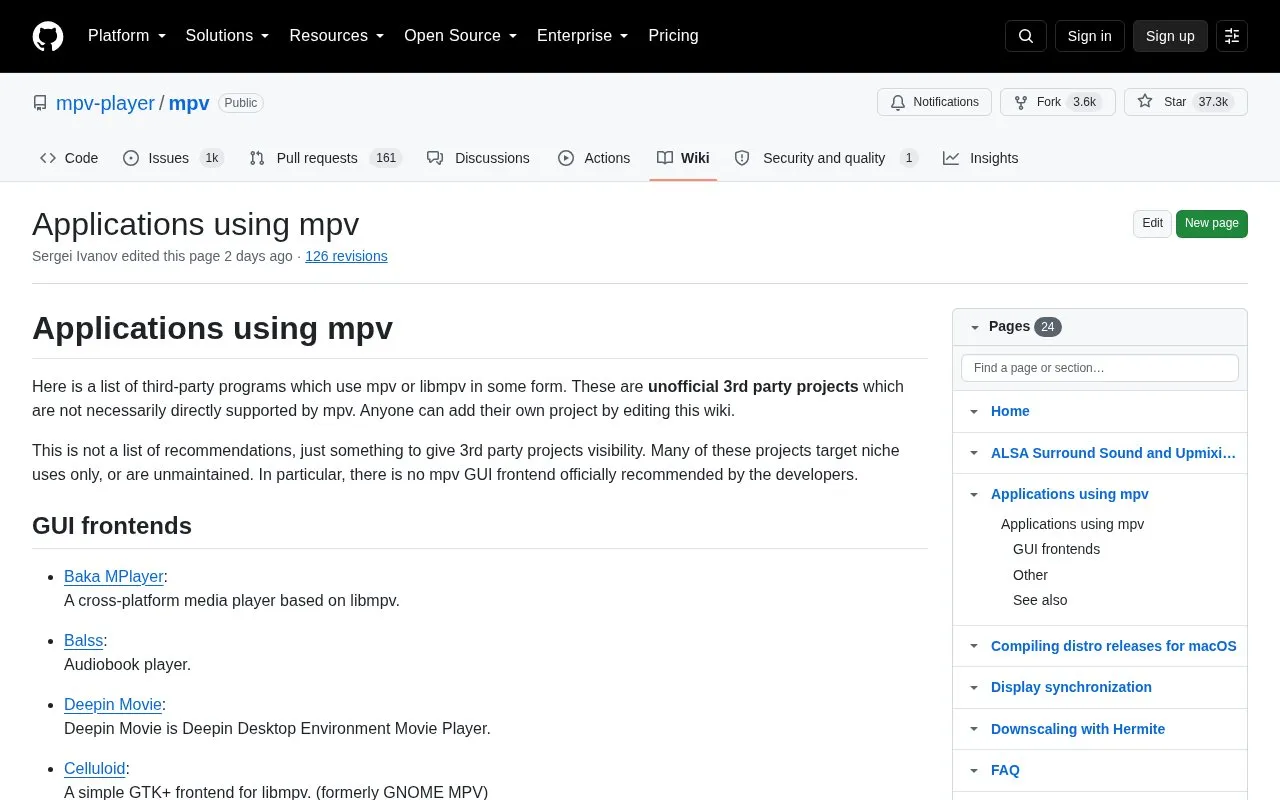Expand the Platform menu

(127, 36)
